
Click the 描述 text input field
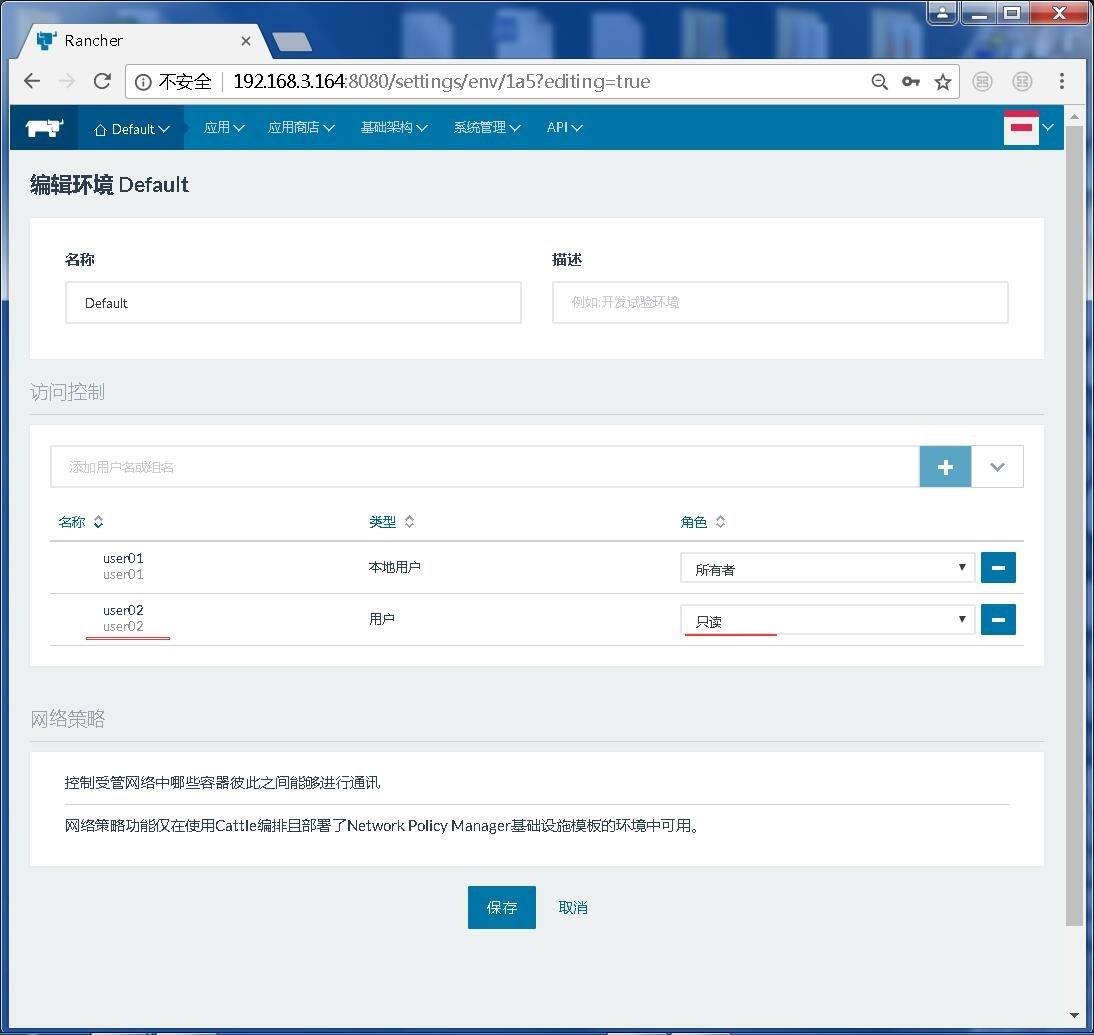coord(780,302)
